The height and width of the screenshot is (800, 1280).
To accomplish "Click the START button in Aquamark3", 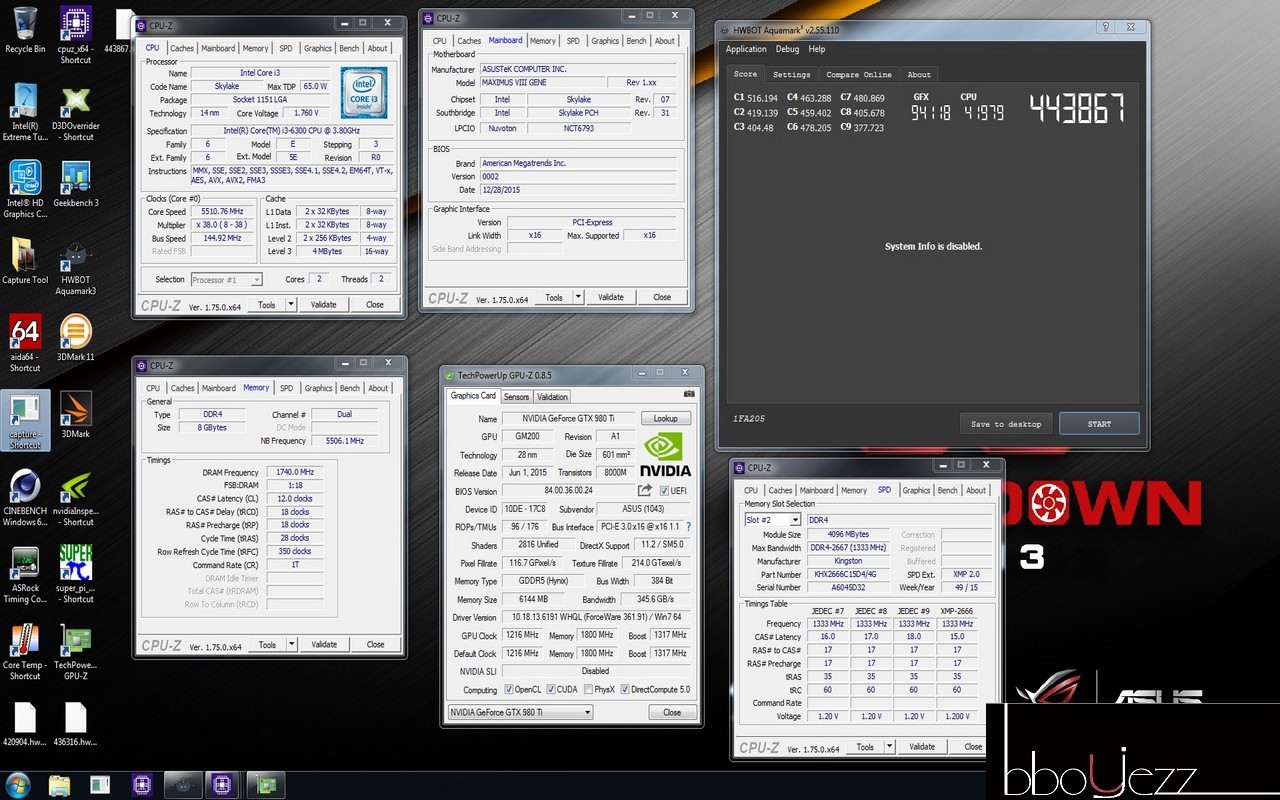I will click(x=1099, y=424).
